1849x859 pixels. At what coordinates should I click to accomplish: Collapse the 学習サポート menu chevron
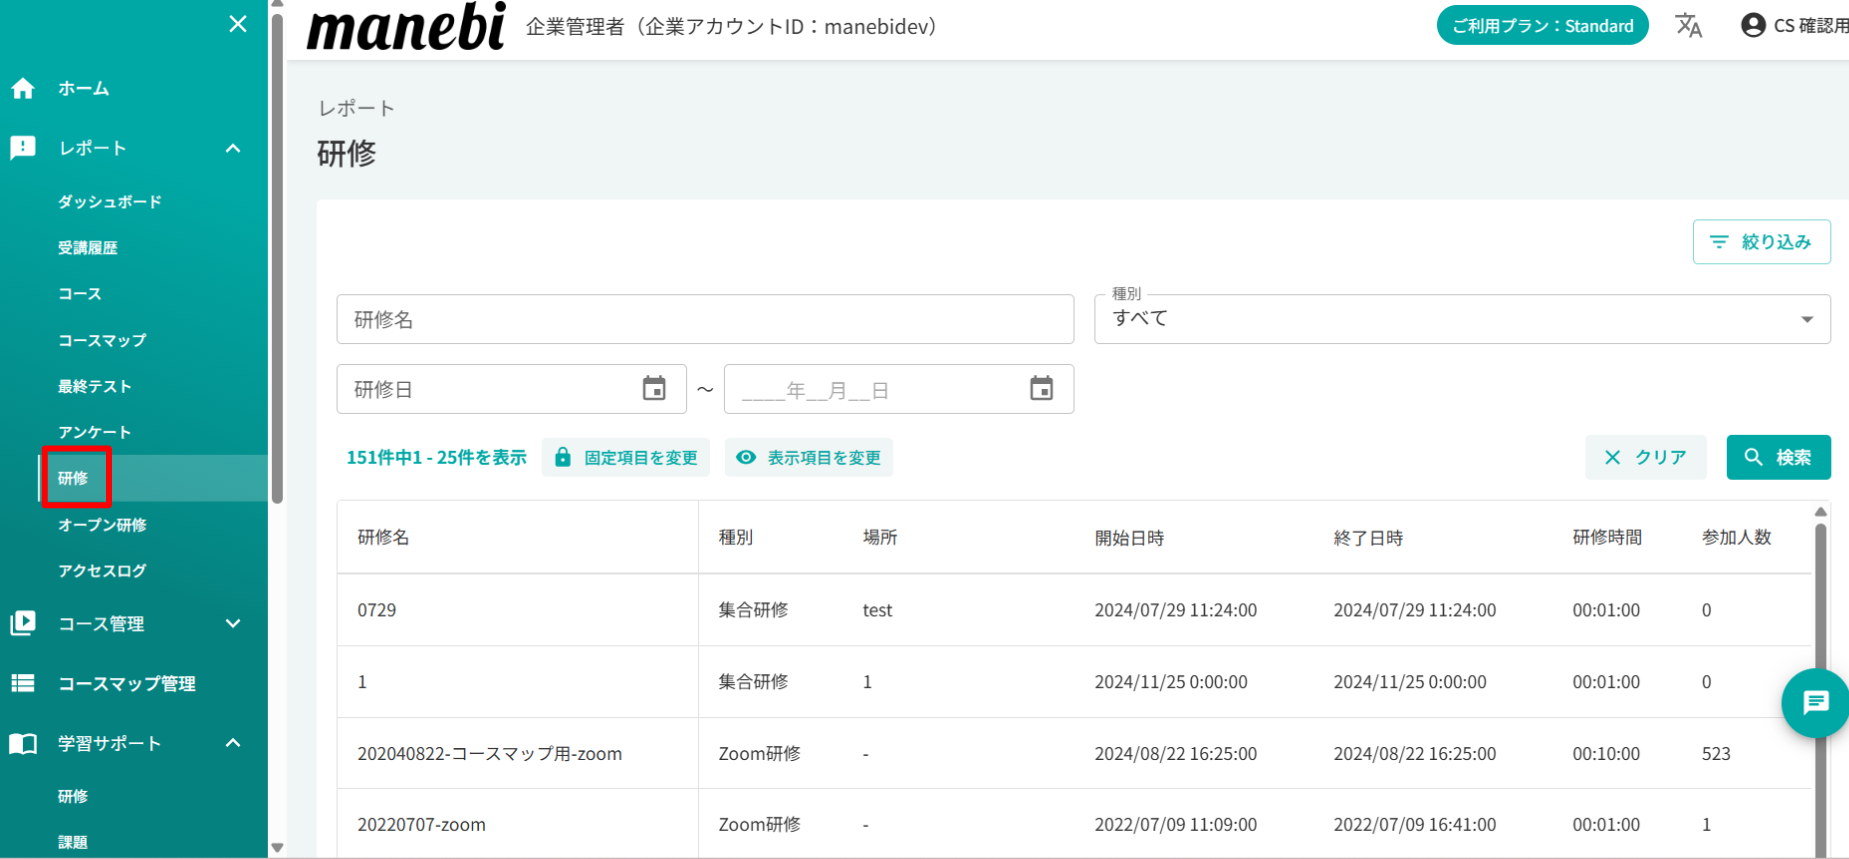click(233, 743)
